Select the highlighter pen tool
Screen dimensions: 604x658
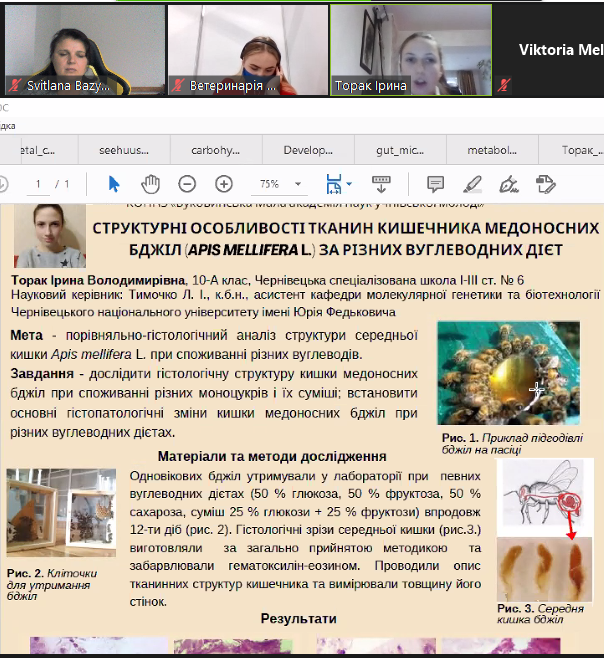tap(472, 184)
